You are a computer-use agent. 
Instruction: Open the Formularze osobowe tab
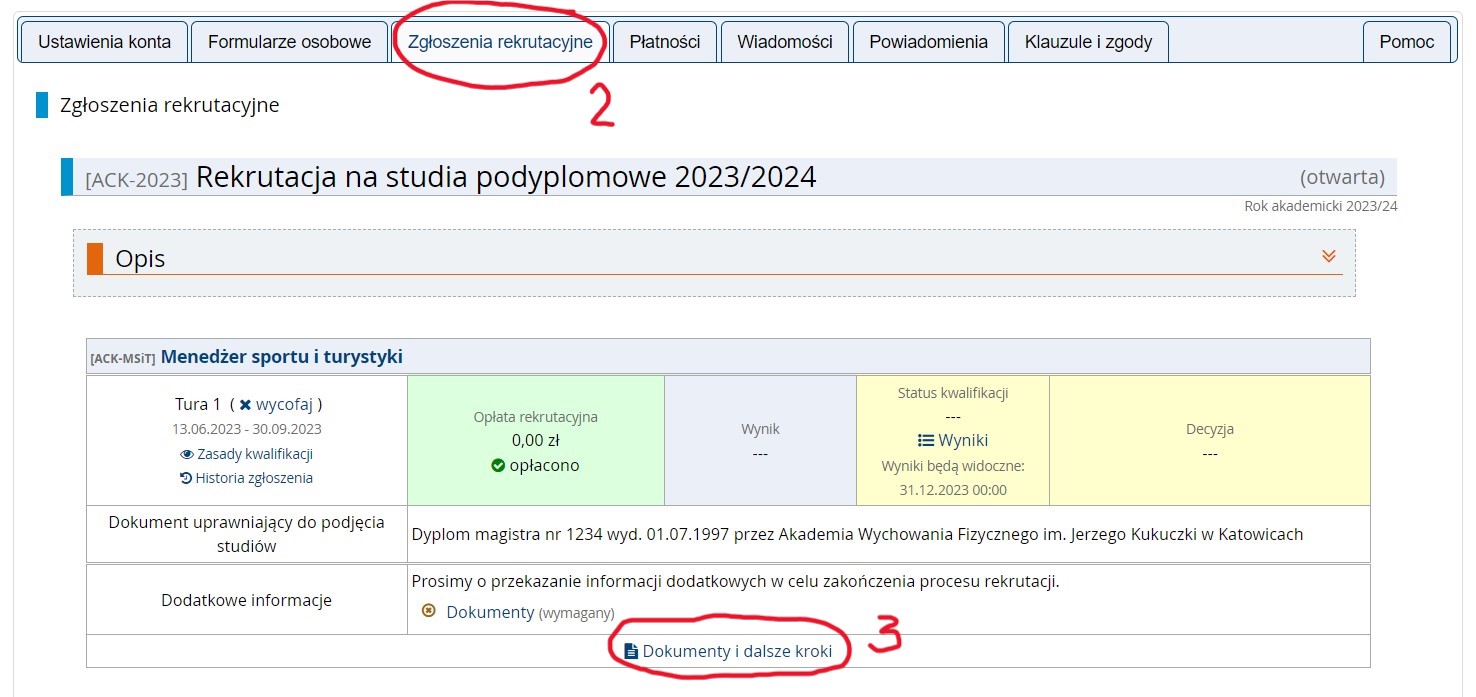pos(289,41)
